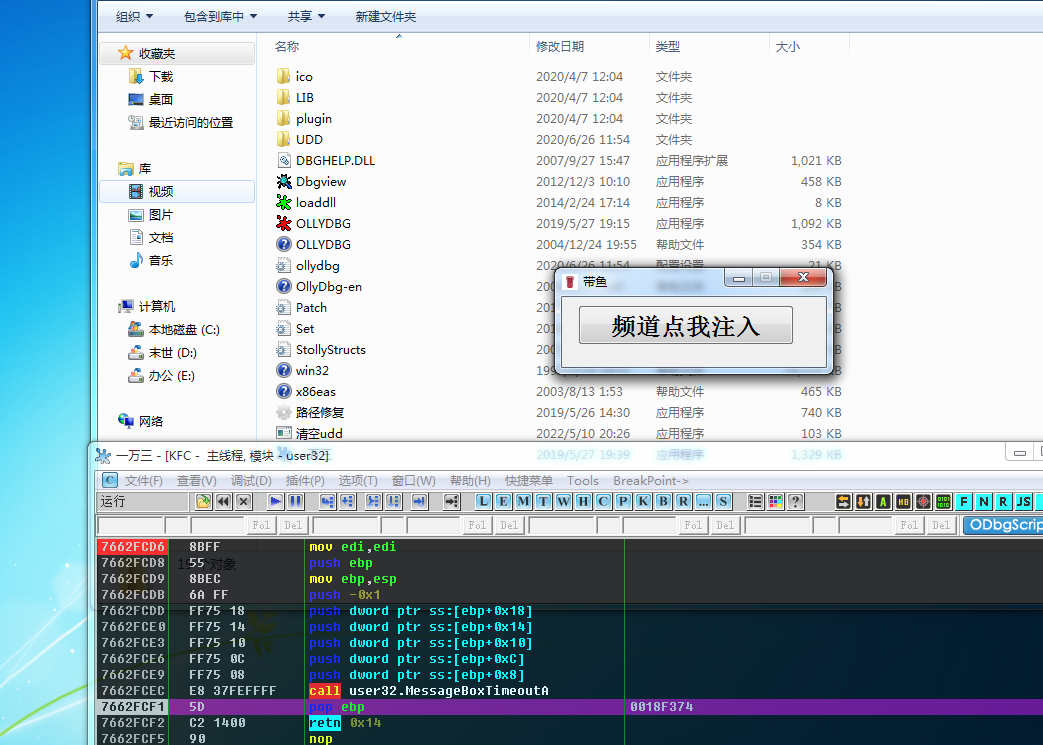Open 插件(P) menu in OllyDbg
This screenshot has height=745, width=1043.
tap(305, 480)
